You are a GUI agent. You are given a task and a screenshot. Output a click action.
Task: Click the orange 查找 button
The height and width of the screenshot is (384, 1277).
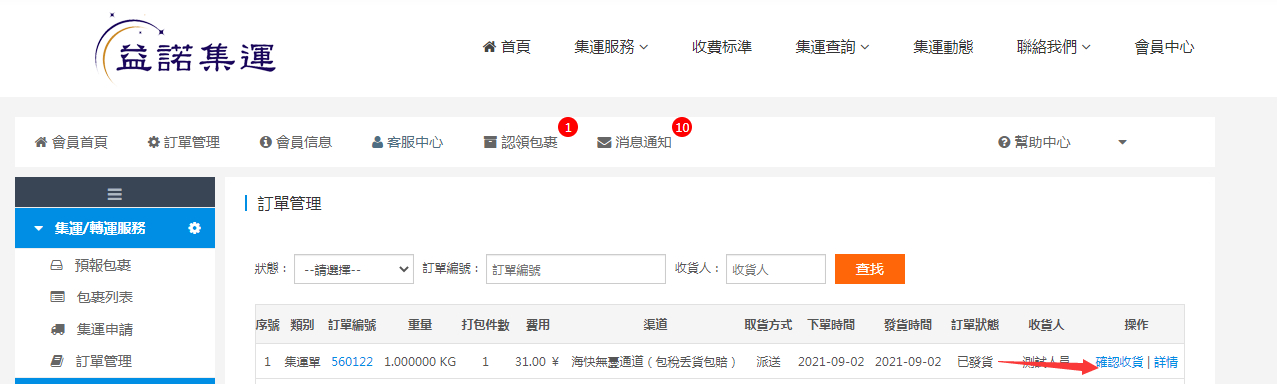click(x=870, y=269)
